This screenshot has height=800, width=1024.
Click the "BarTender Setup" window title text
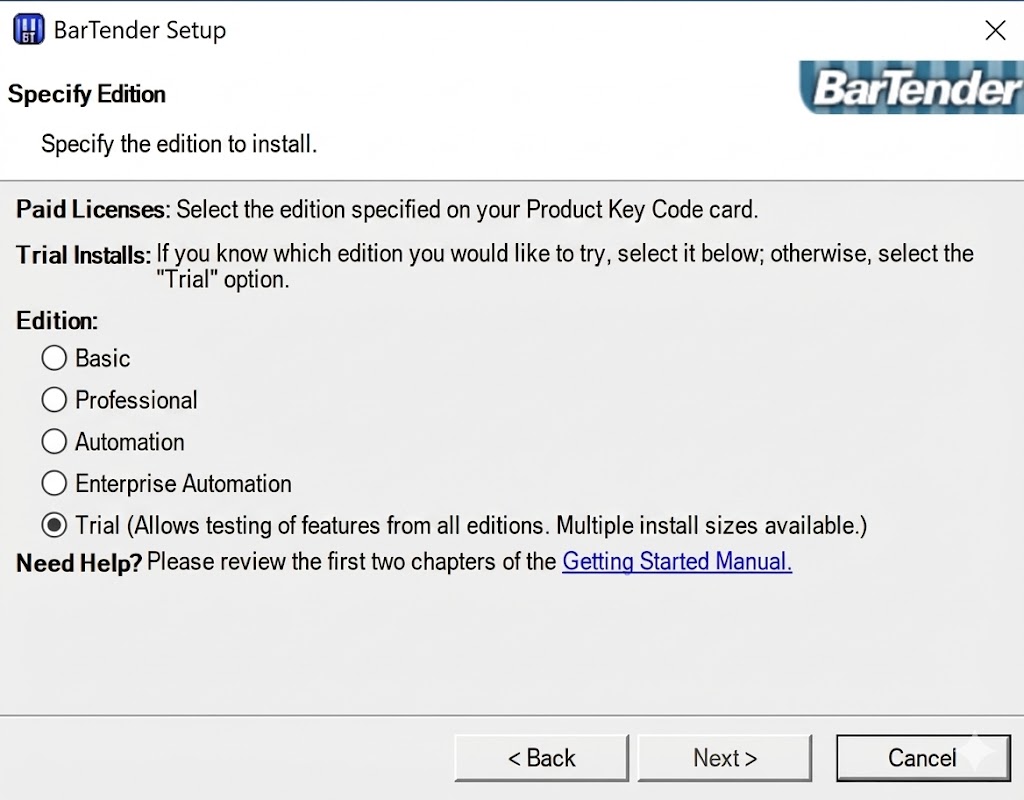[x=140, y=30]
